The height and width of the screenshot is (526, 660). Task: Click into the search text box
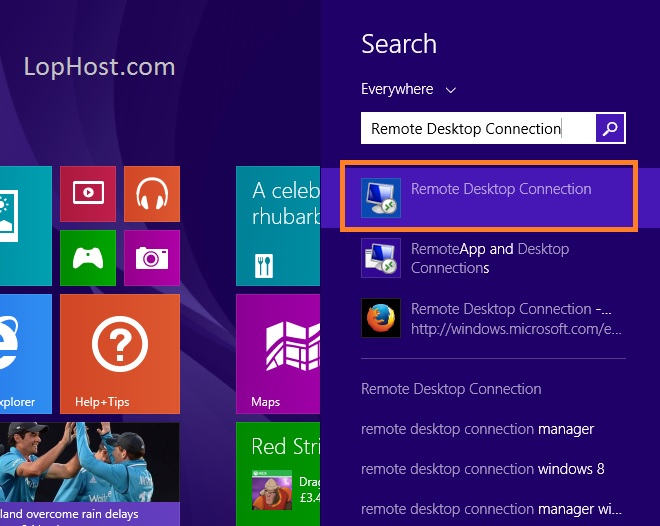[x=478, y=128]
